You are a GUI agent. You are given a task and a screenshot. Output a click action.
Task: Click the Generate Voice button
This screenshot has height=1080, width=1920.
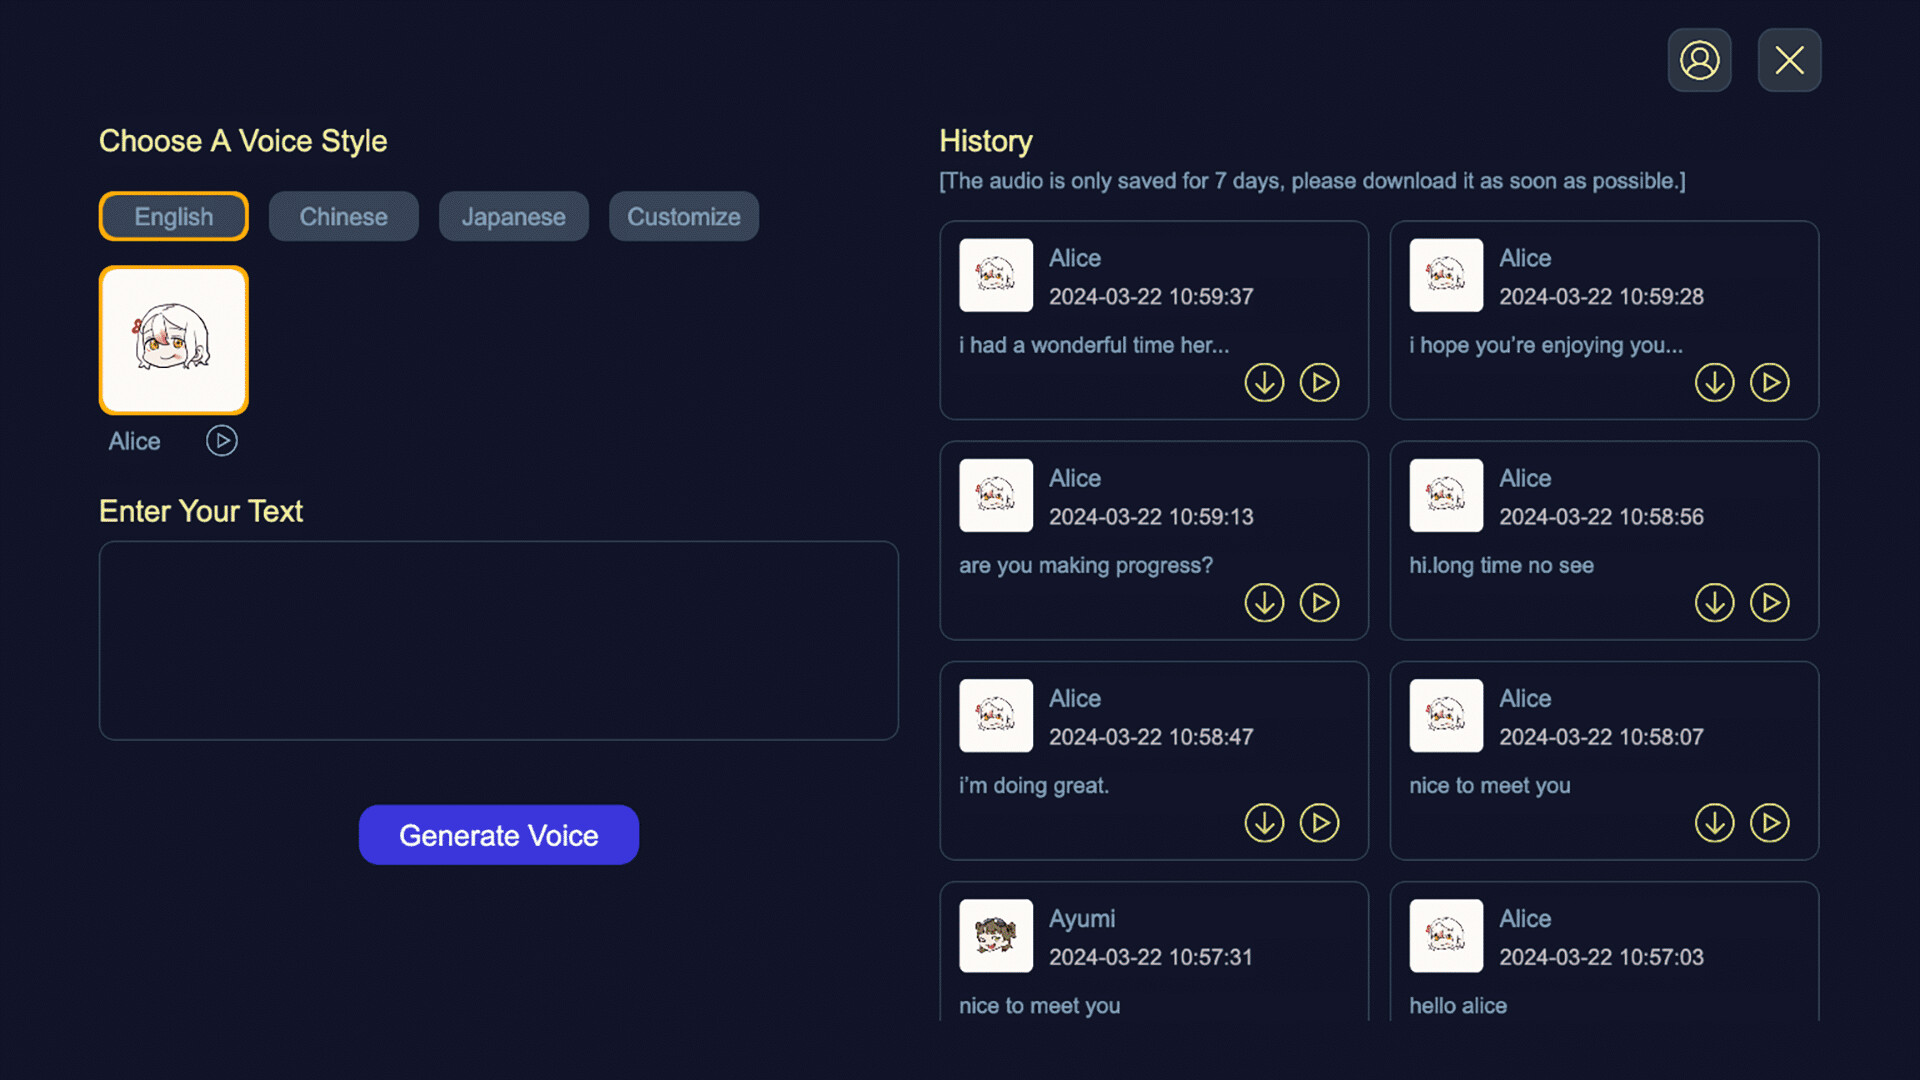498,834
